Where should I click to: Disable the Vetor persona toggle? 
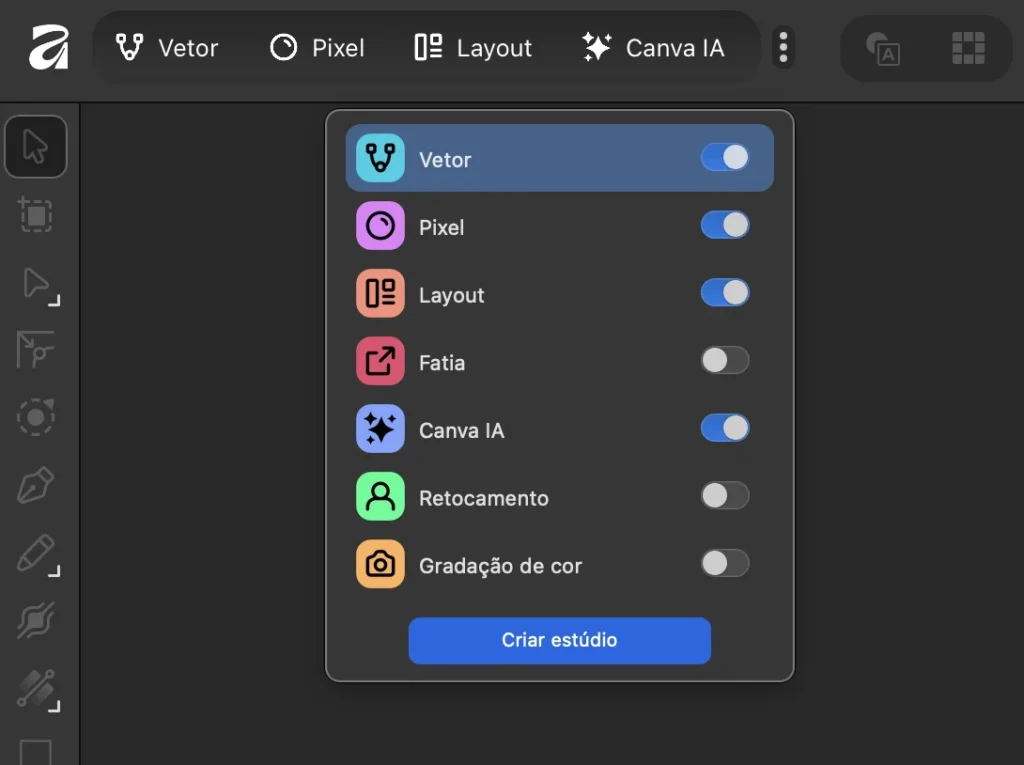(725, 157)
